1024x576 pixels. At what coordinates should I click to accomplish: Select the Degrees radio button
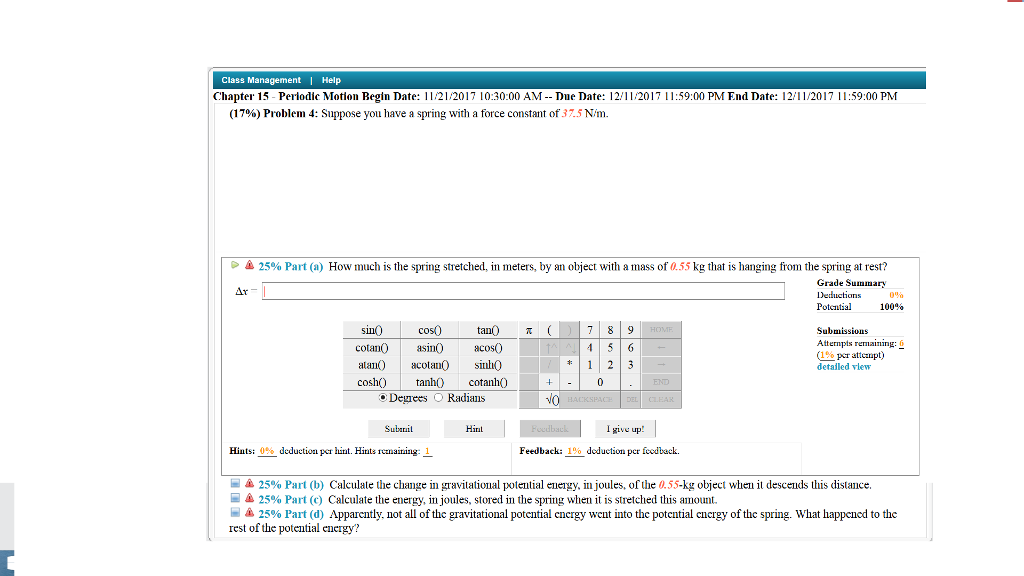[383, 398]
